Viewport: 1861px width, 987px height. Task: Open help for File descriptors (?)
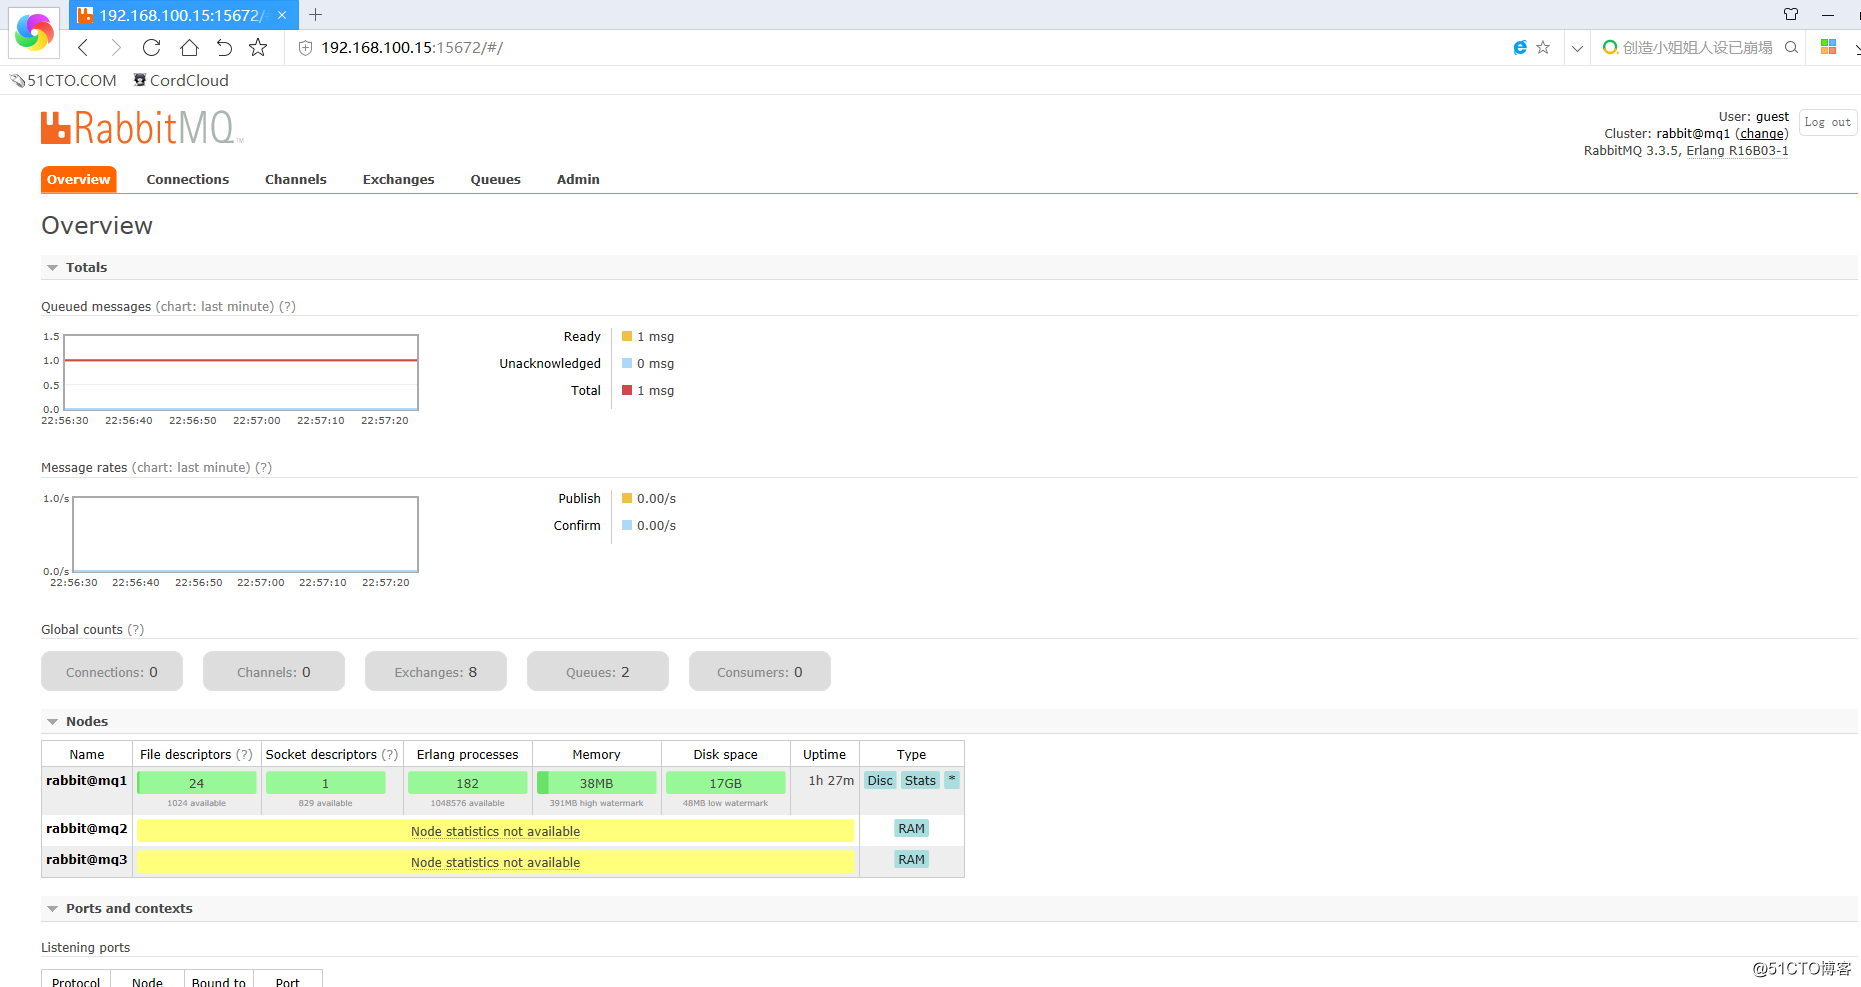click(x=244, y=754)
